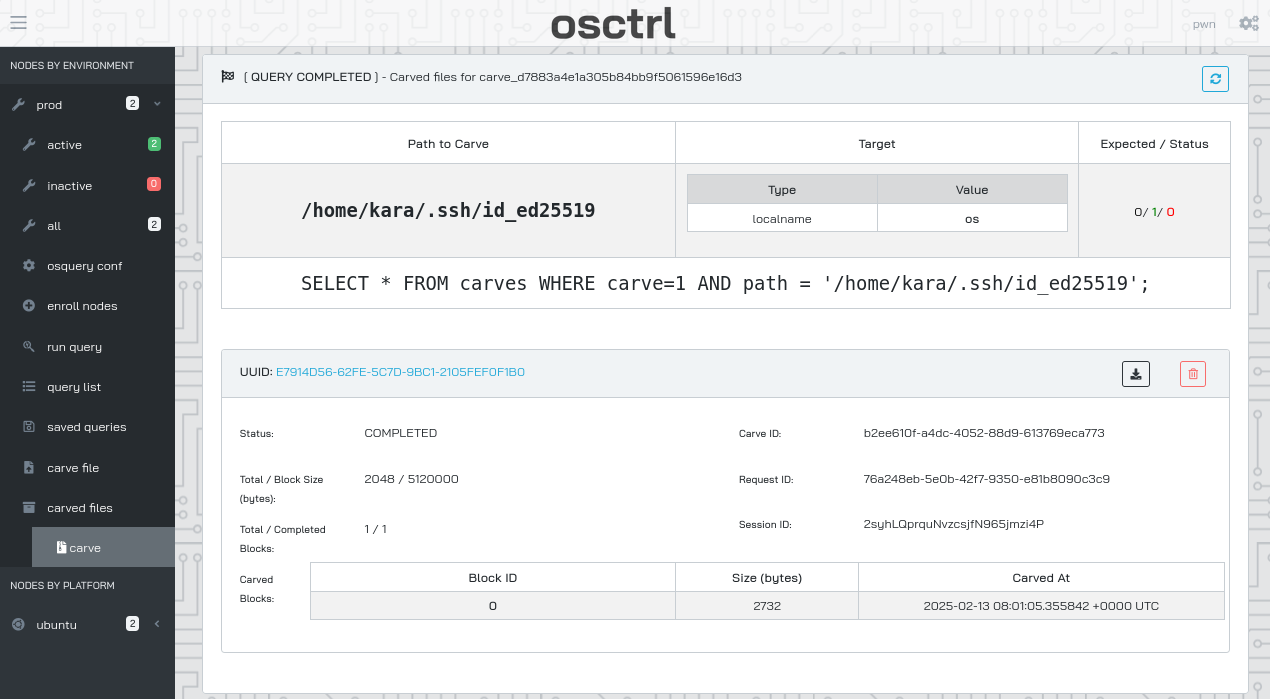This screenshot has height=699, width=1270.
Task: Download the carved file
Action: click(1135, 374)
